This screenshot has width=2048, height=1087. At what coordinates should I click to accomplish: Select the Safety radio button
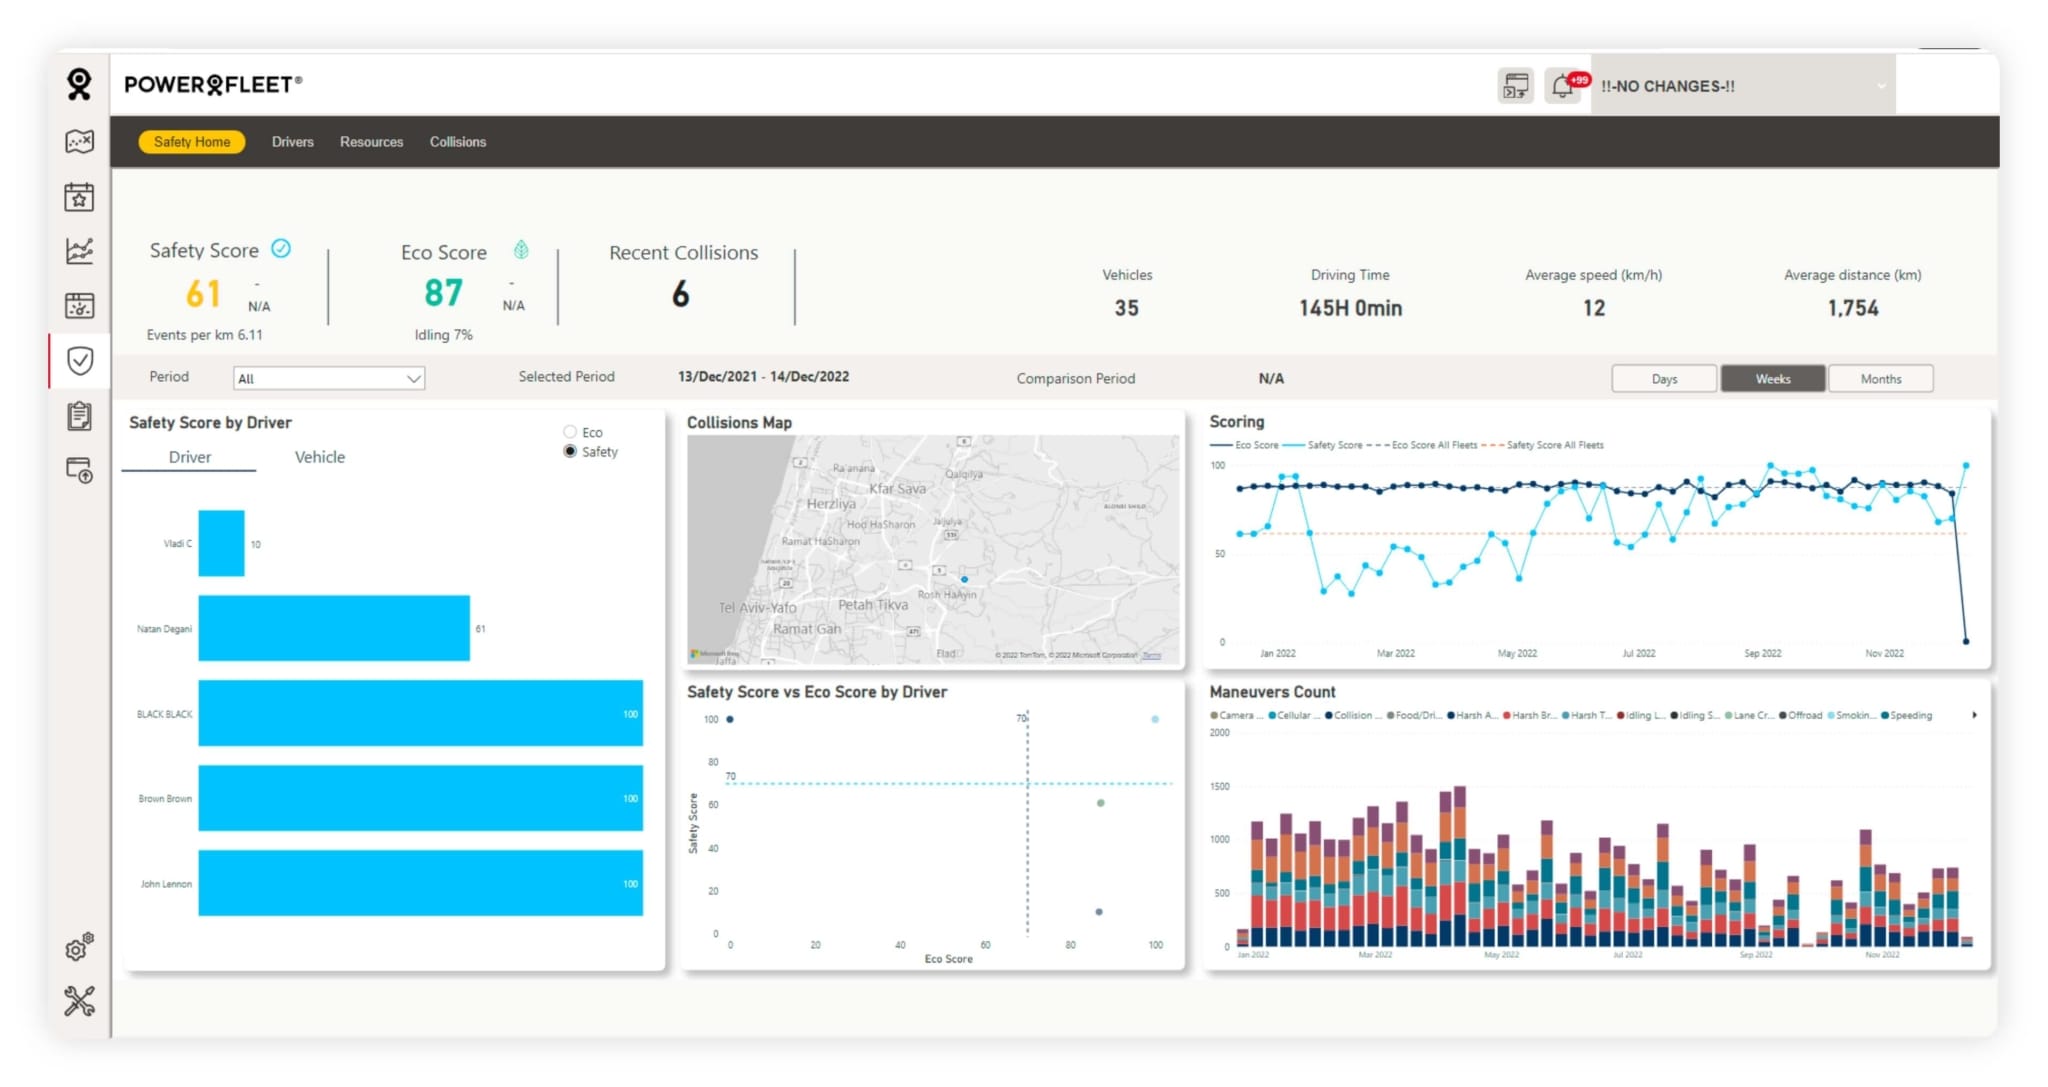click(570, 451)
